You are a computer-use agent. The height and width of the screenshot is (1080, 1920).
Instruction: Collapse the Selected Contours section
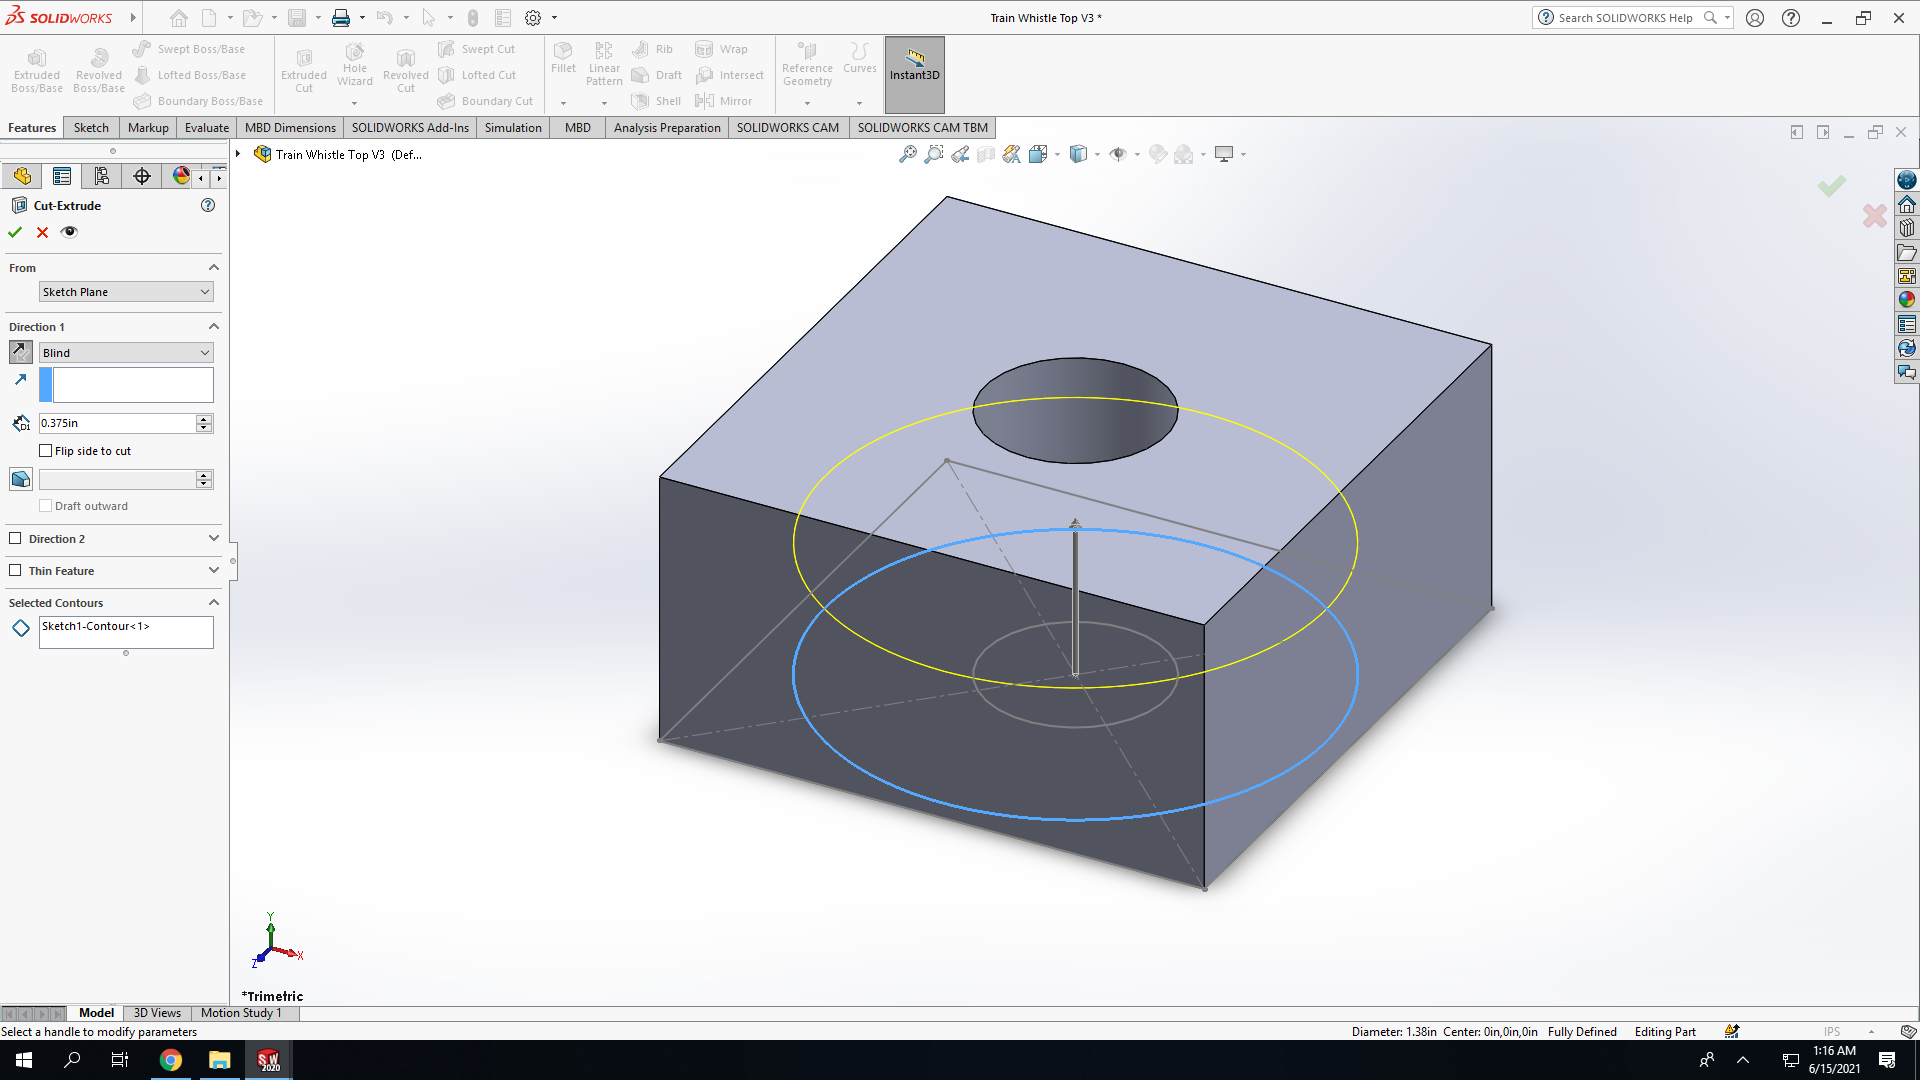click(x=213, y=603)
